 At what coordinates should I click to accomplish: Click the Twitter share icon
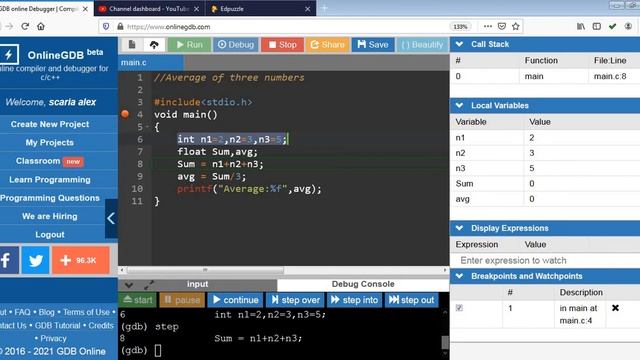[35, 260]
